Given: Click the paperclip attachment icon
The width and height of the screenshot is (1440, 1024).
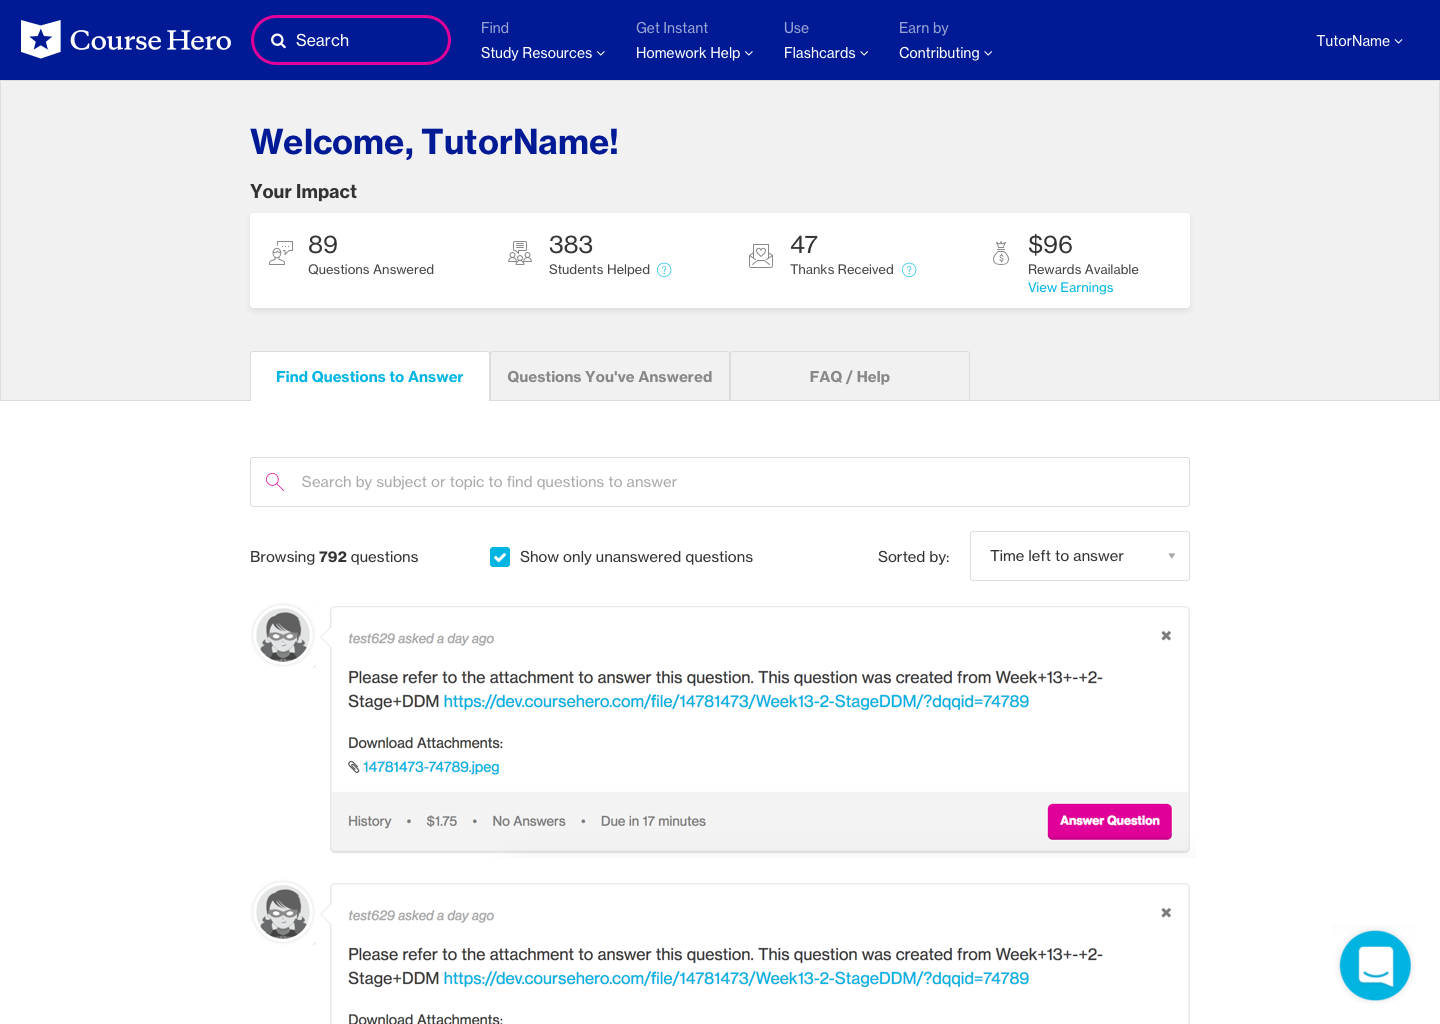Looking at the screenshot, I should (x=354, y=767).
